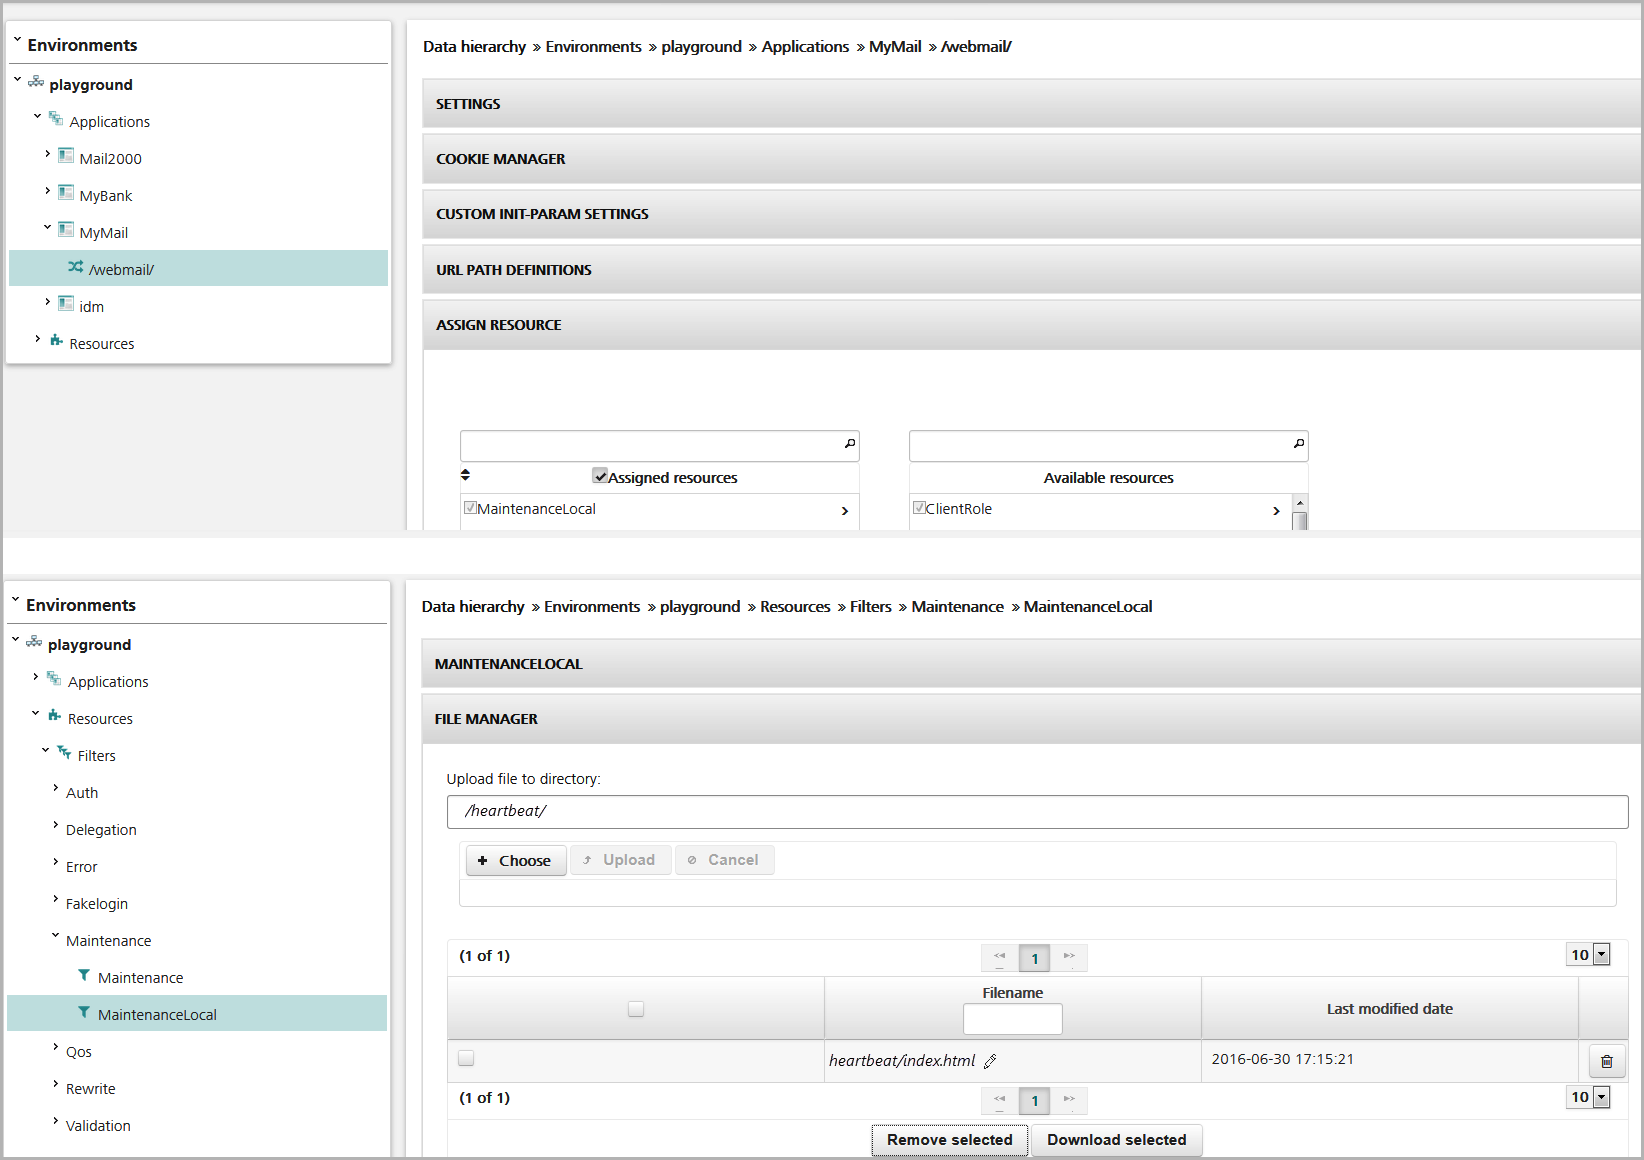
Task: Expand the Qos filter node
Action: pyautogui.click(x=55, y=1047)
